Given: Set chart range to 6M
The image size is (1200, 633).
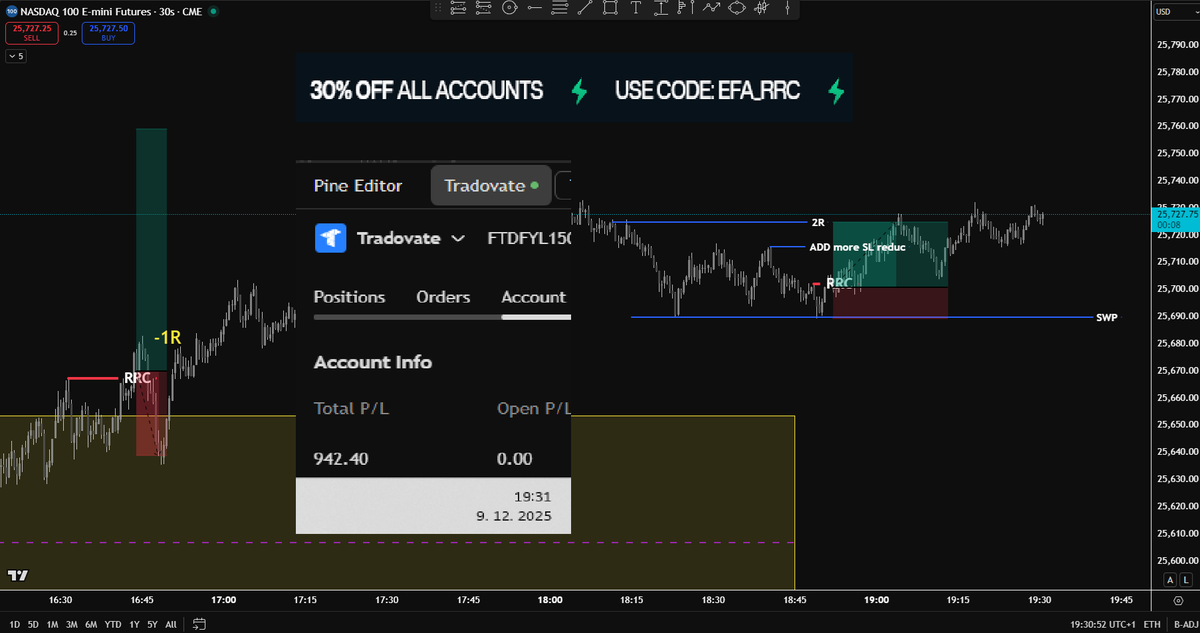Looking at the screenshot, I should tap(91, 625).
